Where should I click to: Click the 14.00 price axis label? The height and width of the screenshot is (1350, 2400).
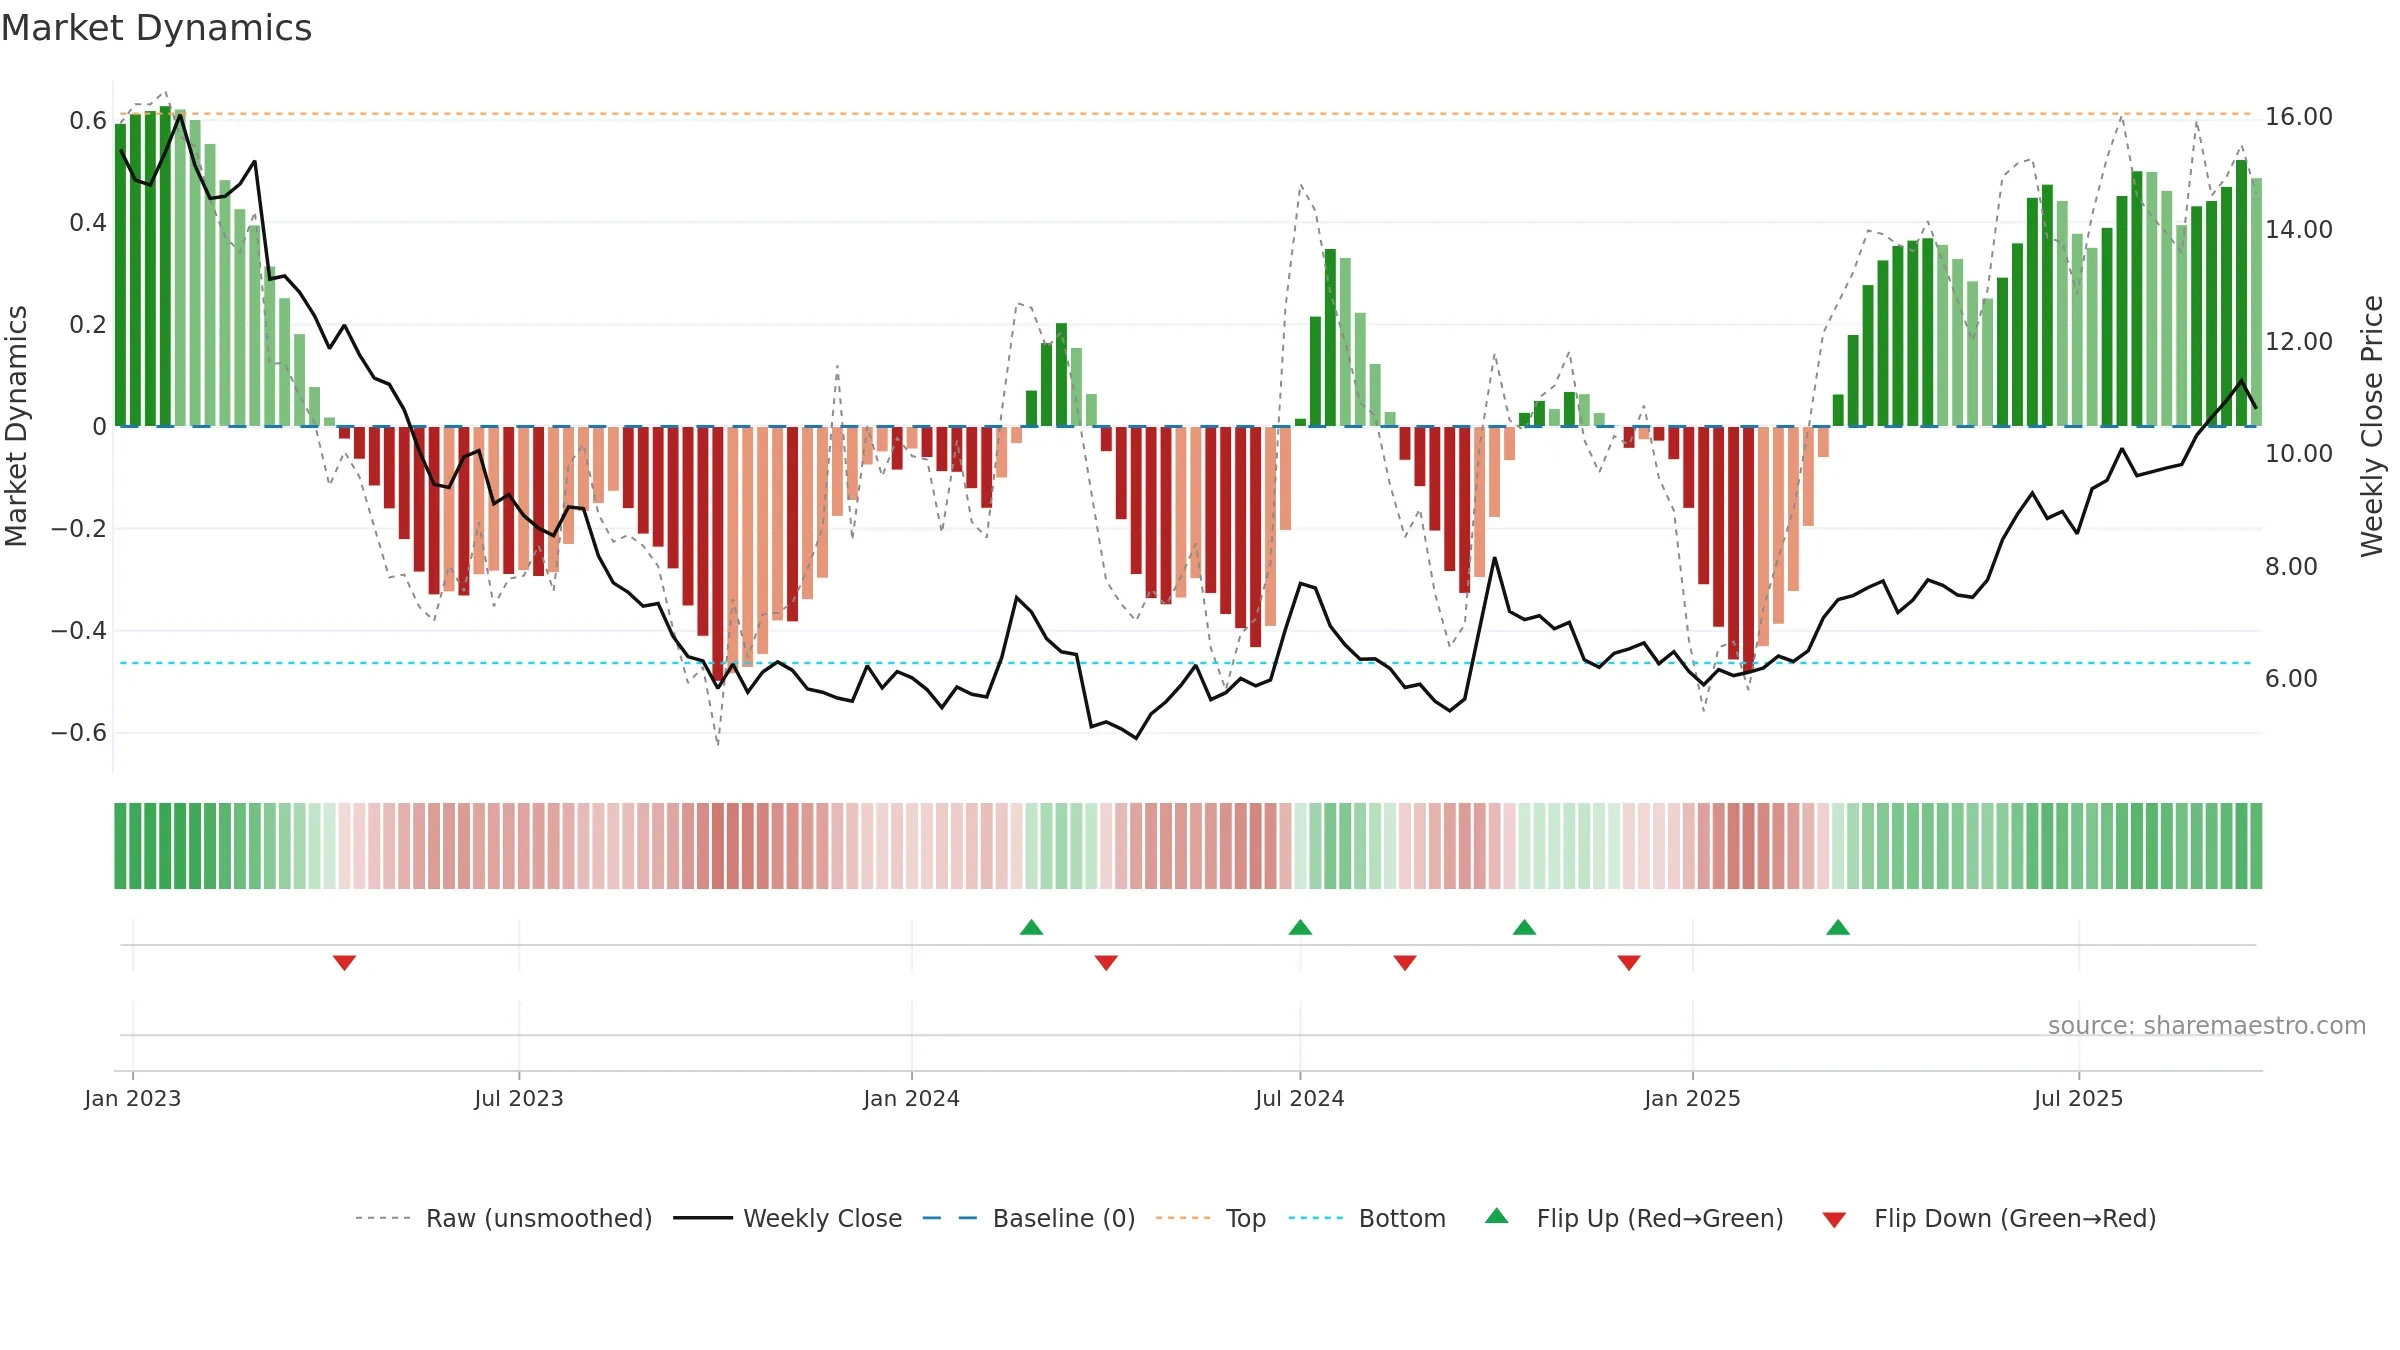coord(2299,230)
